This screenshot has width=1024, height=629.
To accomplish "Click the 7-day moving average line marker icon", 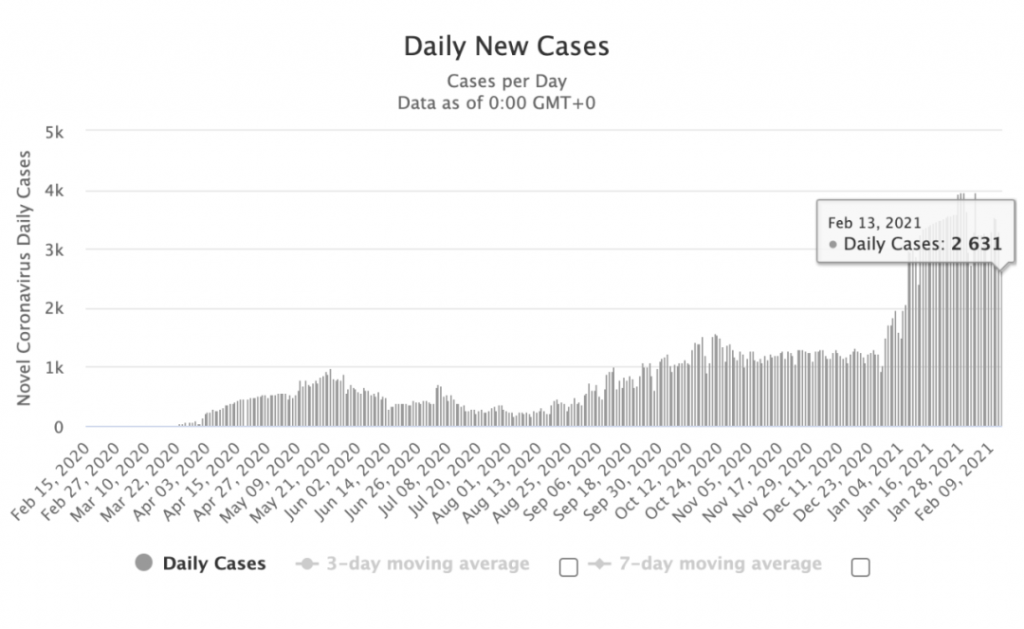I will pos(601,564).
